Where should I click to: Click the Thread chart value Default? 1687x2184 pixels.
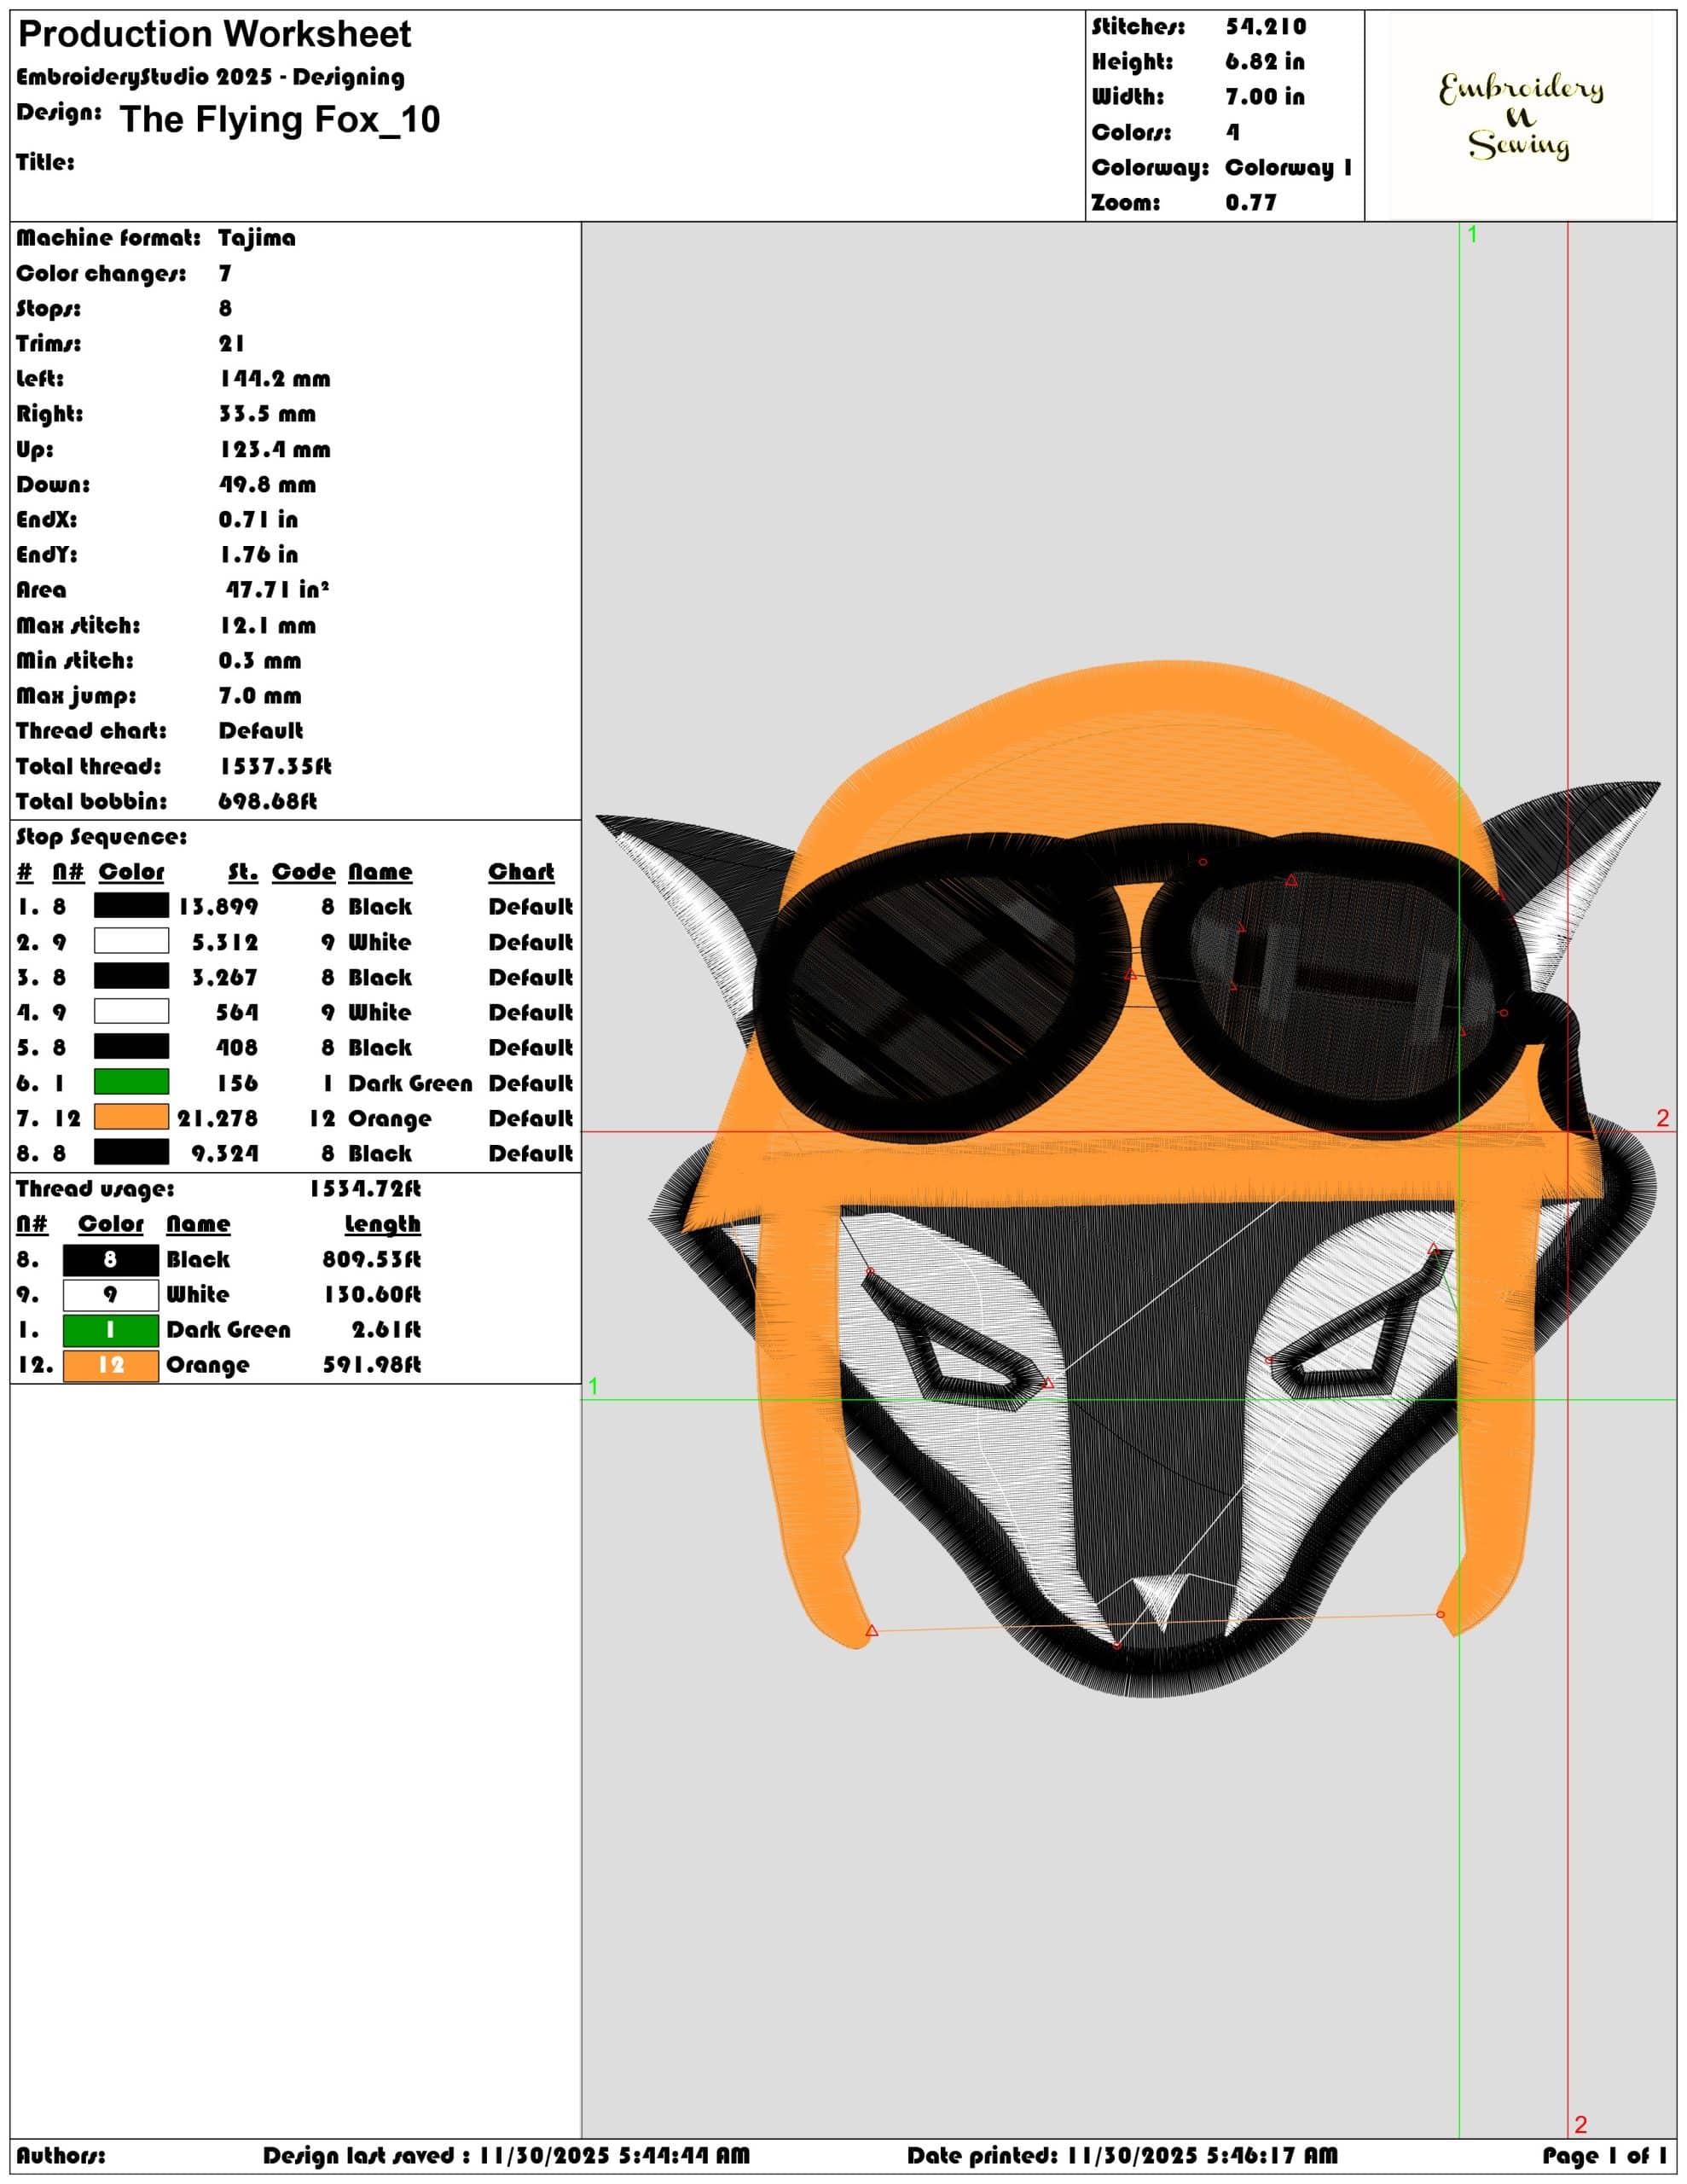pos(261,731)
